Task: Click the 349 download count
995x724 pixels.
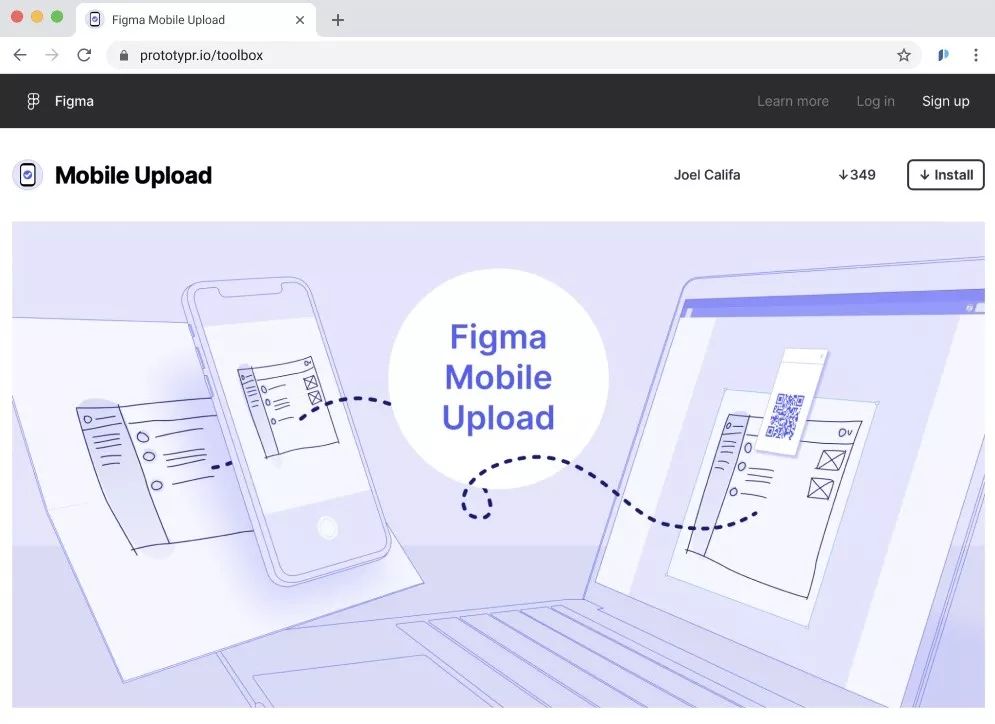Action: [857, 175]
